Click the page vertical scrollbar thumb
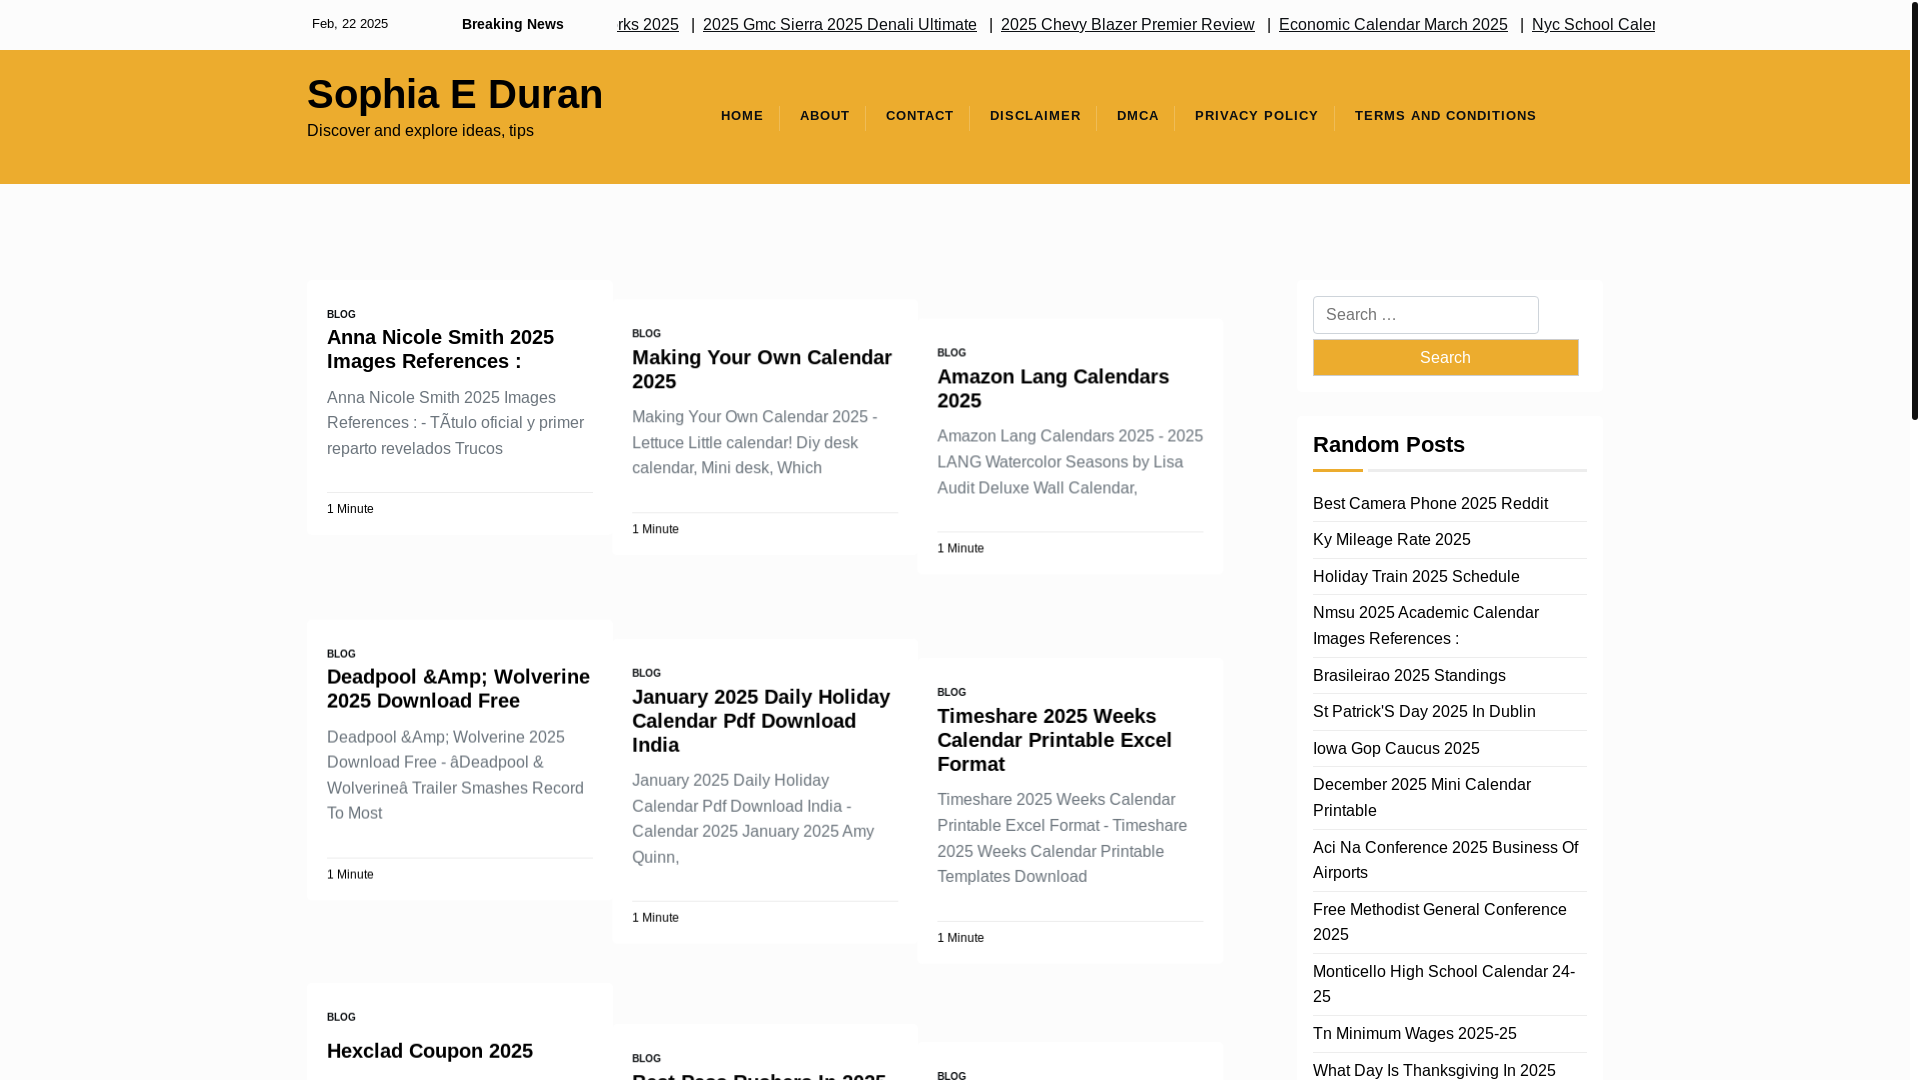The height and width of the screenshot is (1080, 1920). coord(1914,210)
